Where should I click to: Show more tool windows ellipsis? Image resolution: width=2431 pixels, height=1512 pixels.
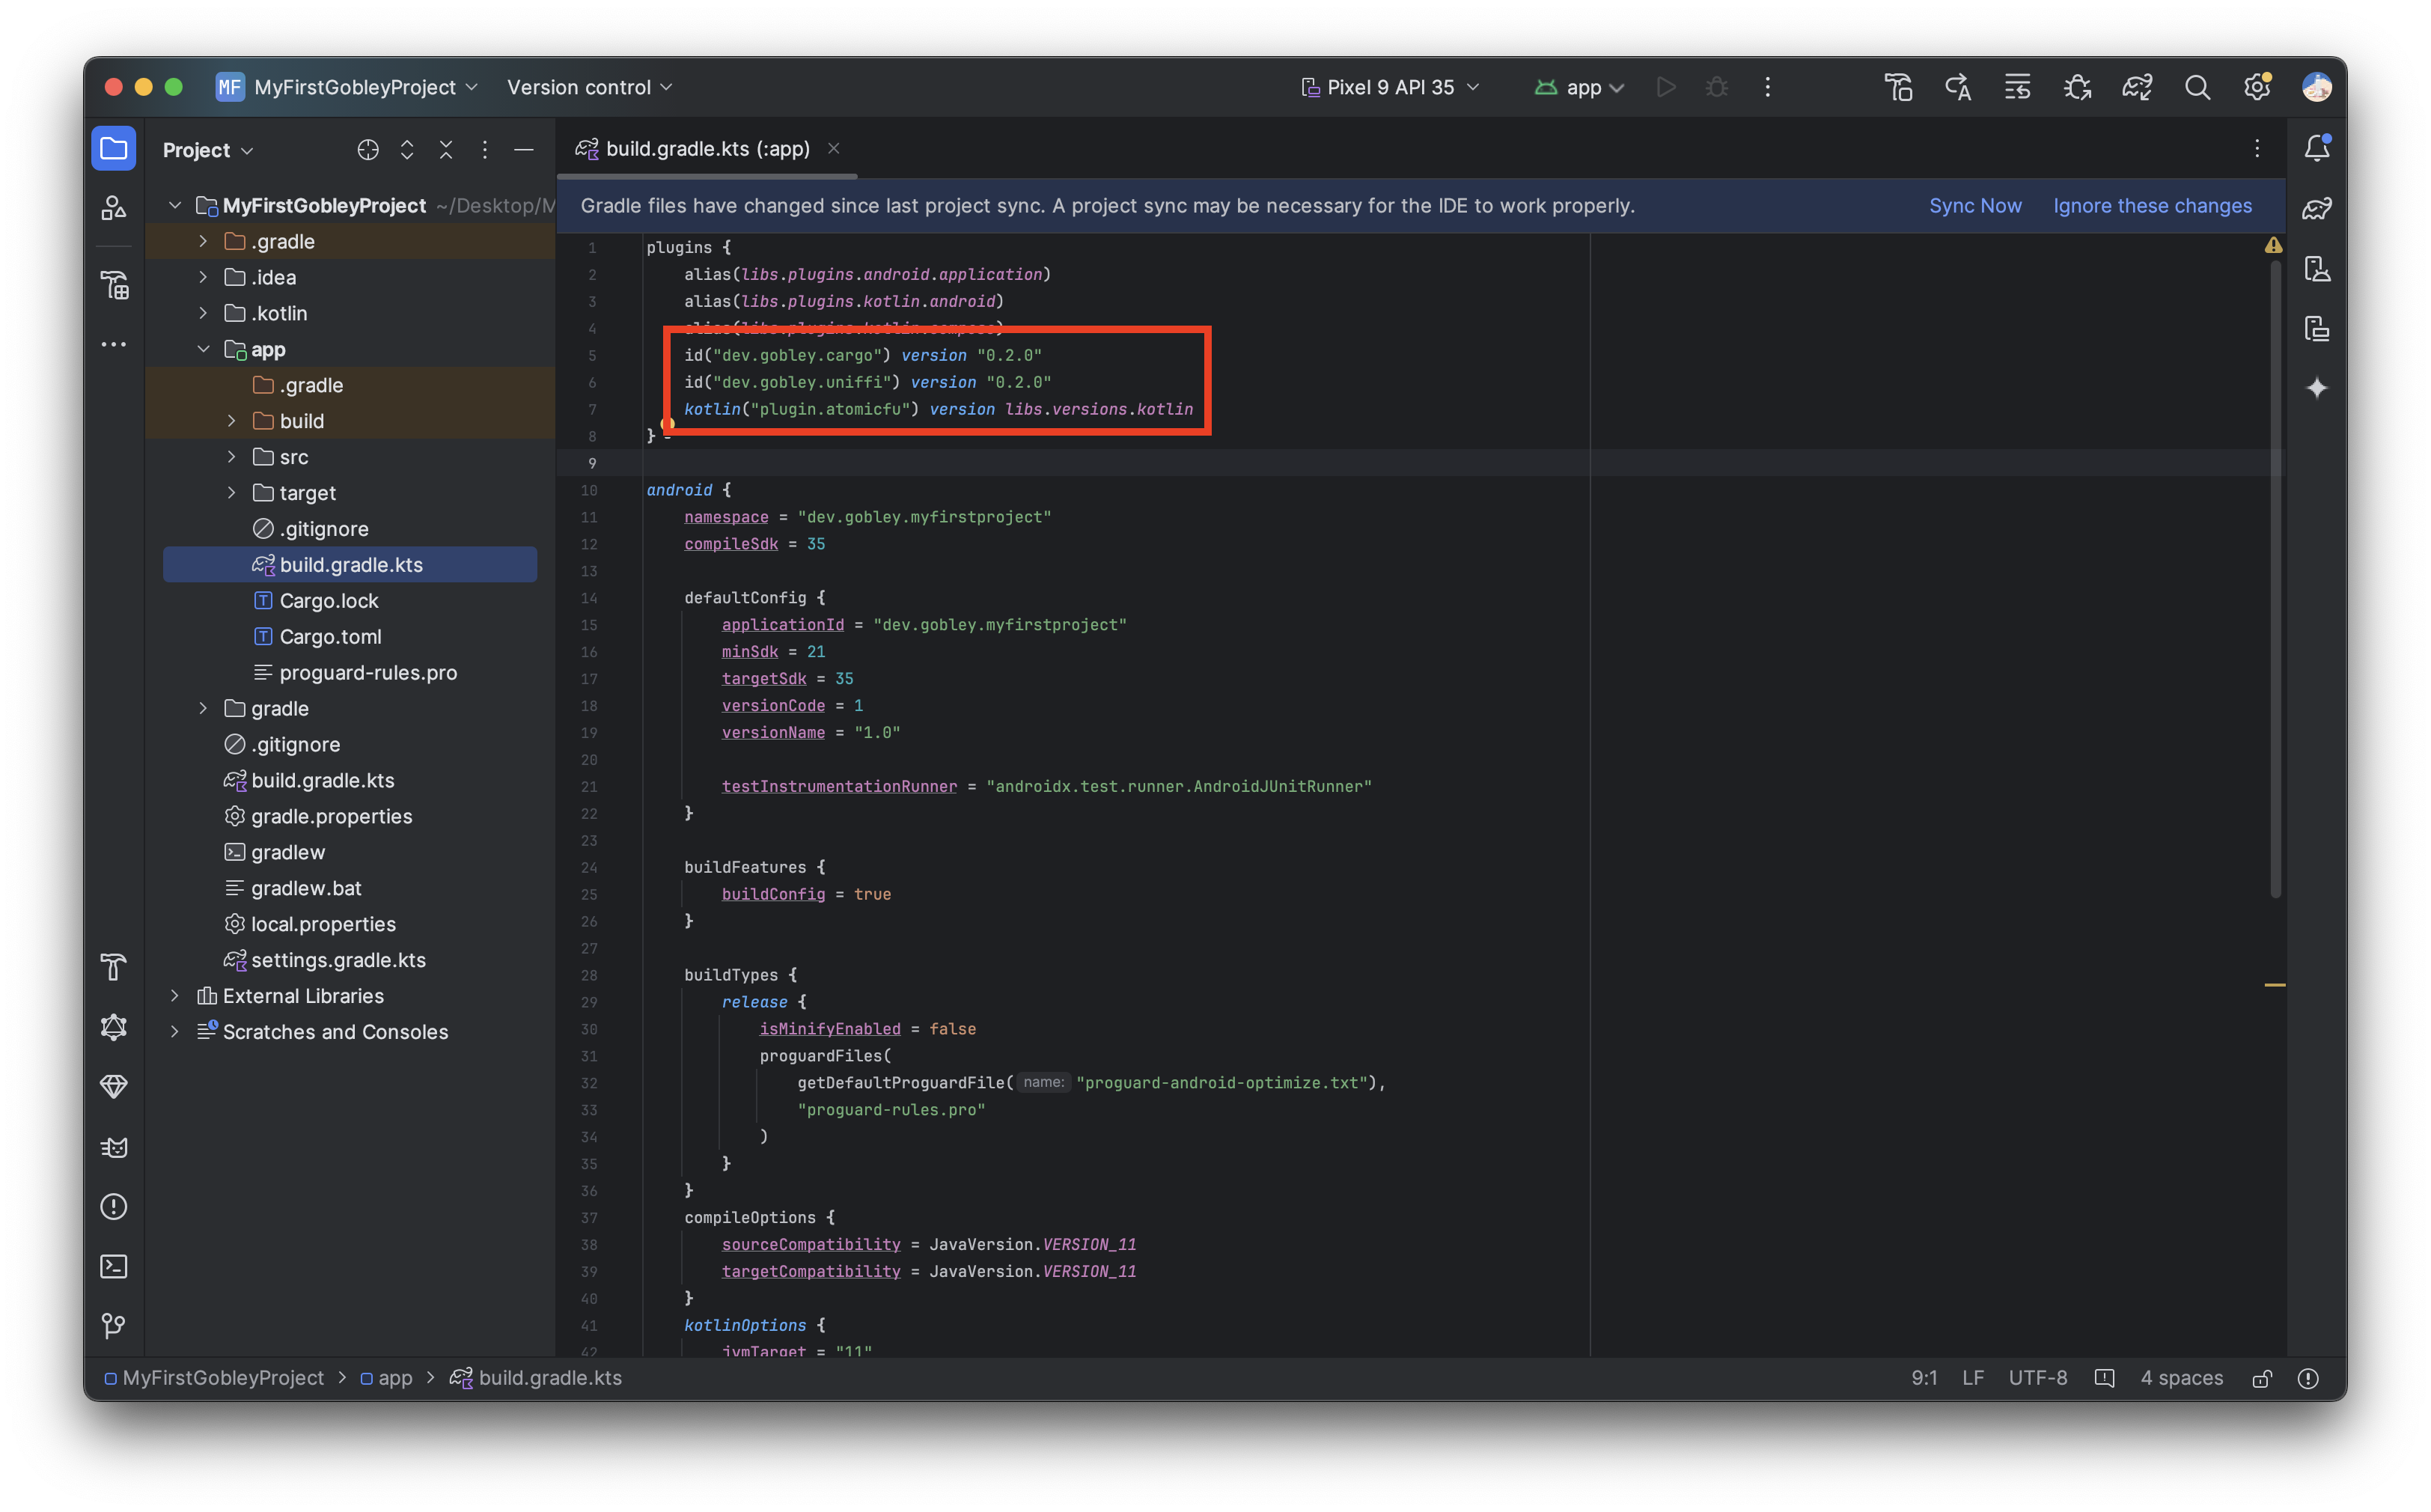tap(114, 345)
